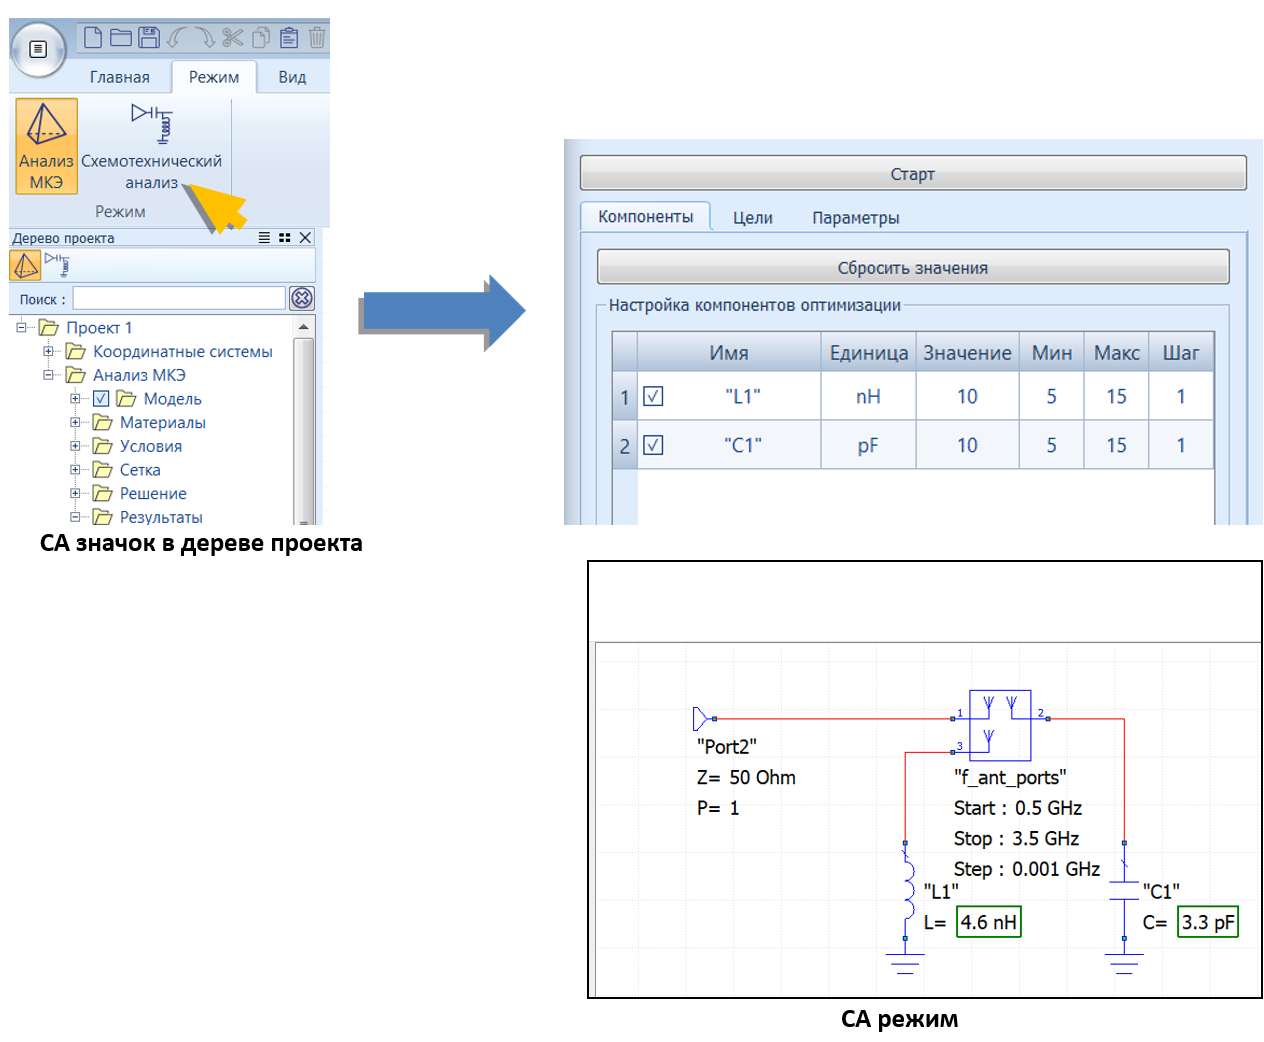The height and width of the screenshot is (1042, 1264).
Task: Open the round application menu button
Action: [x=38, y=49]
